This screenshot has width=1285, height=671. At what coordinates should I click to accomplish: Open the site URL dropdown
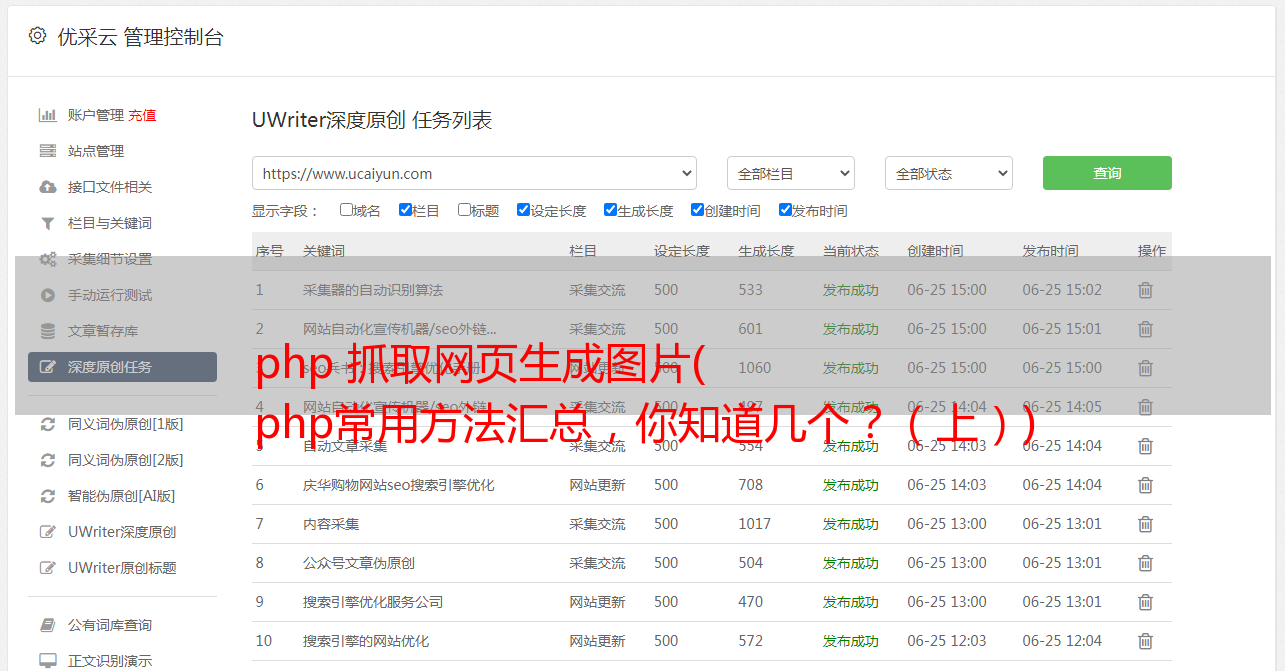pos(474,173)
